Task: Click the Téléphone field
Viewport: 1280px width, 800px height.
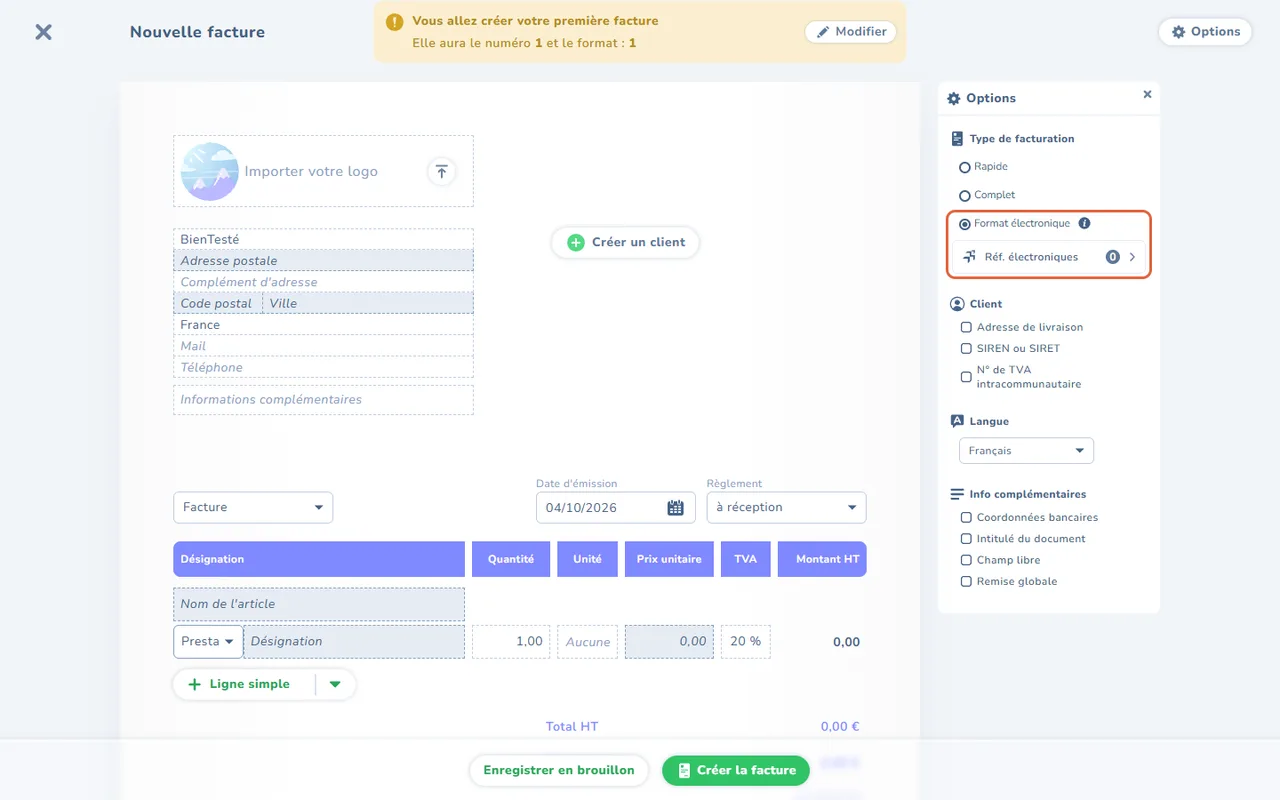Action: [x=323, y=368]
